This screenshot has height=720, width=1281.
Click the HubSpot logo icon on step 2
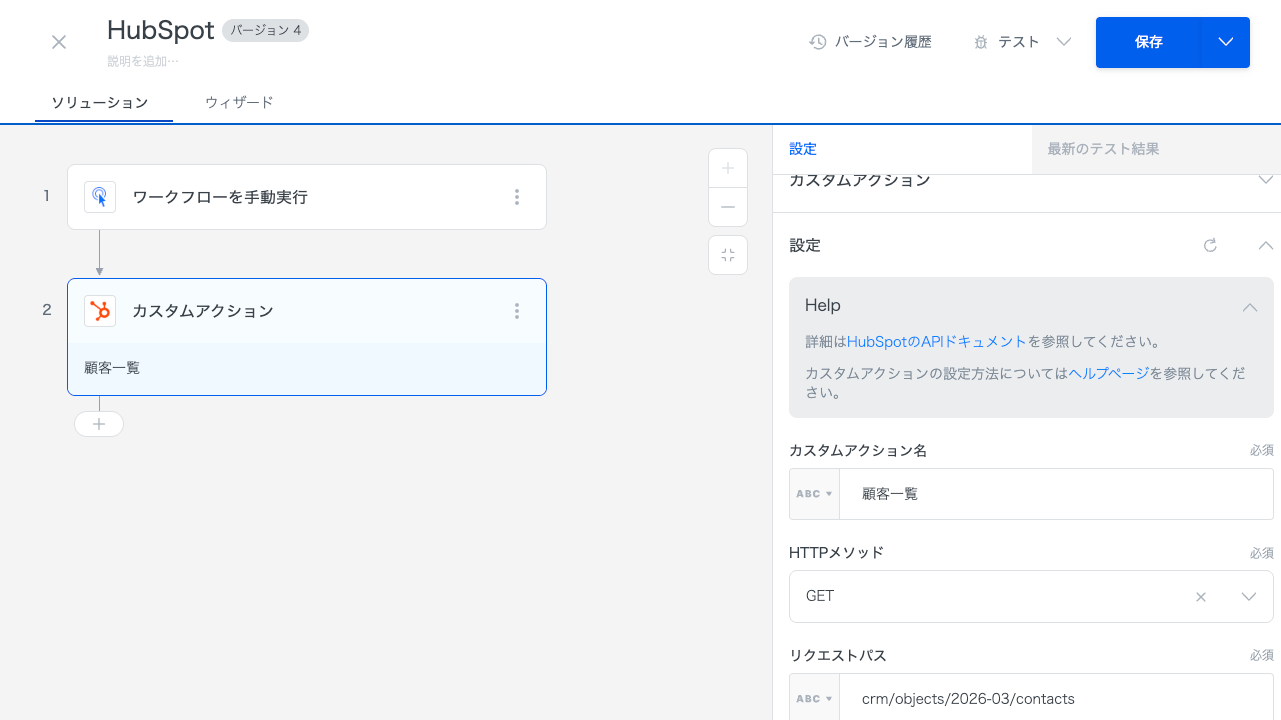point(100,311)
